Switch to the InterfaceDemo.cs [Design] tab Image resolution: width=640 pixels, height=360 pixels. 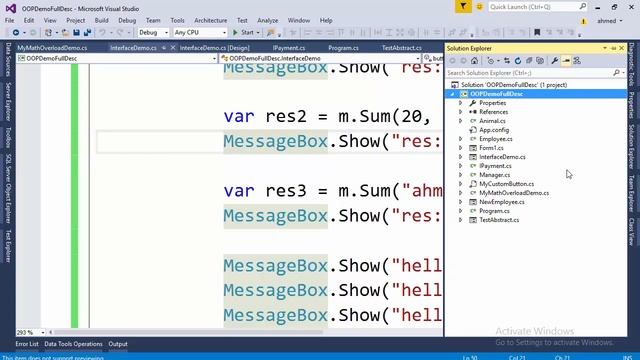point(215,48)
